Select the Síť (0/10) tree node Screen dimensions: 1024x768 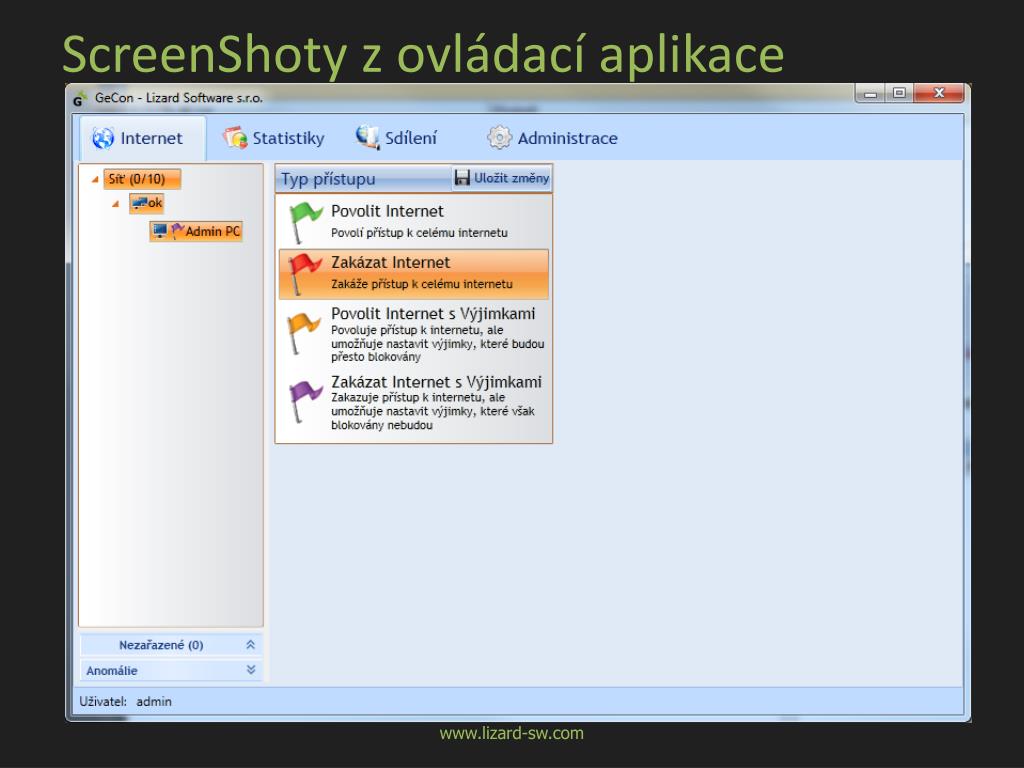coord(142,179)
